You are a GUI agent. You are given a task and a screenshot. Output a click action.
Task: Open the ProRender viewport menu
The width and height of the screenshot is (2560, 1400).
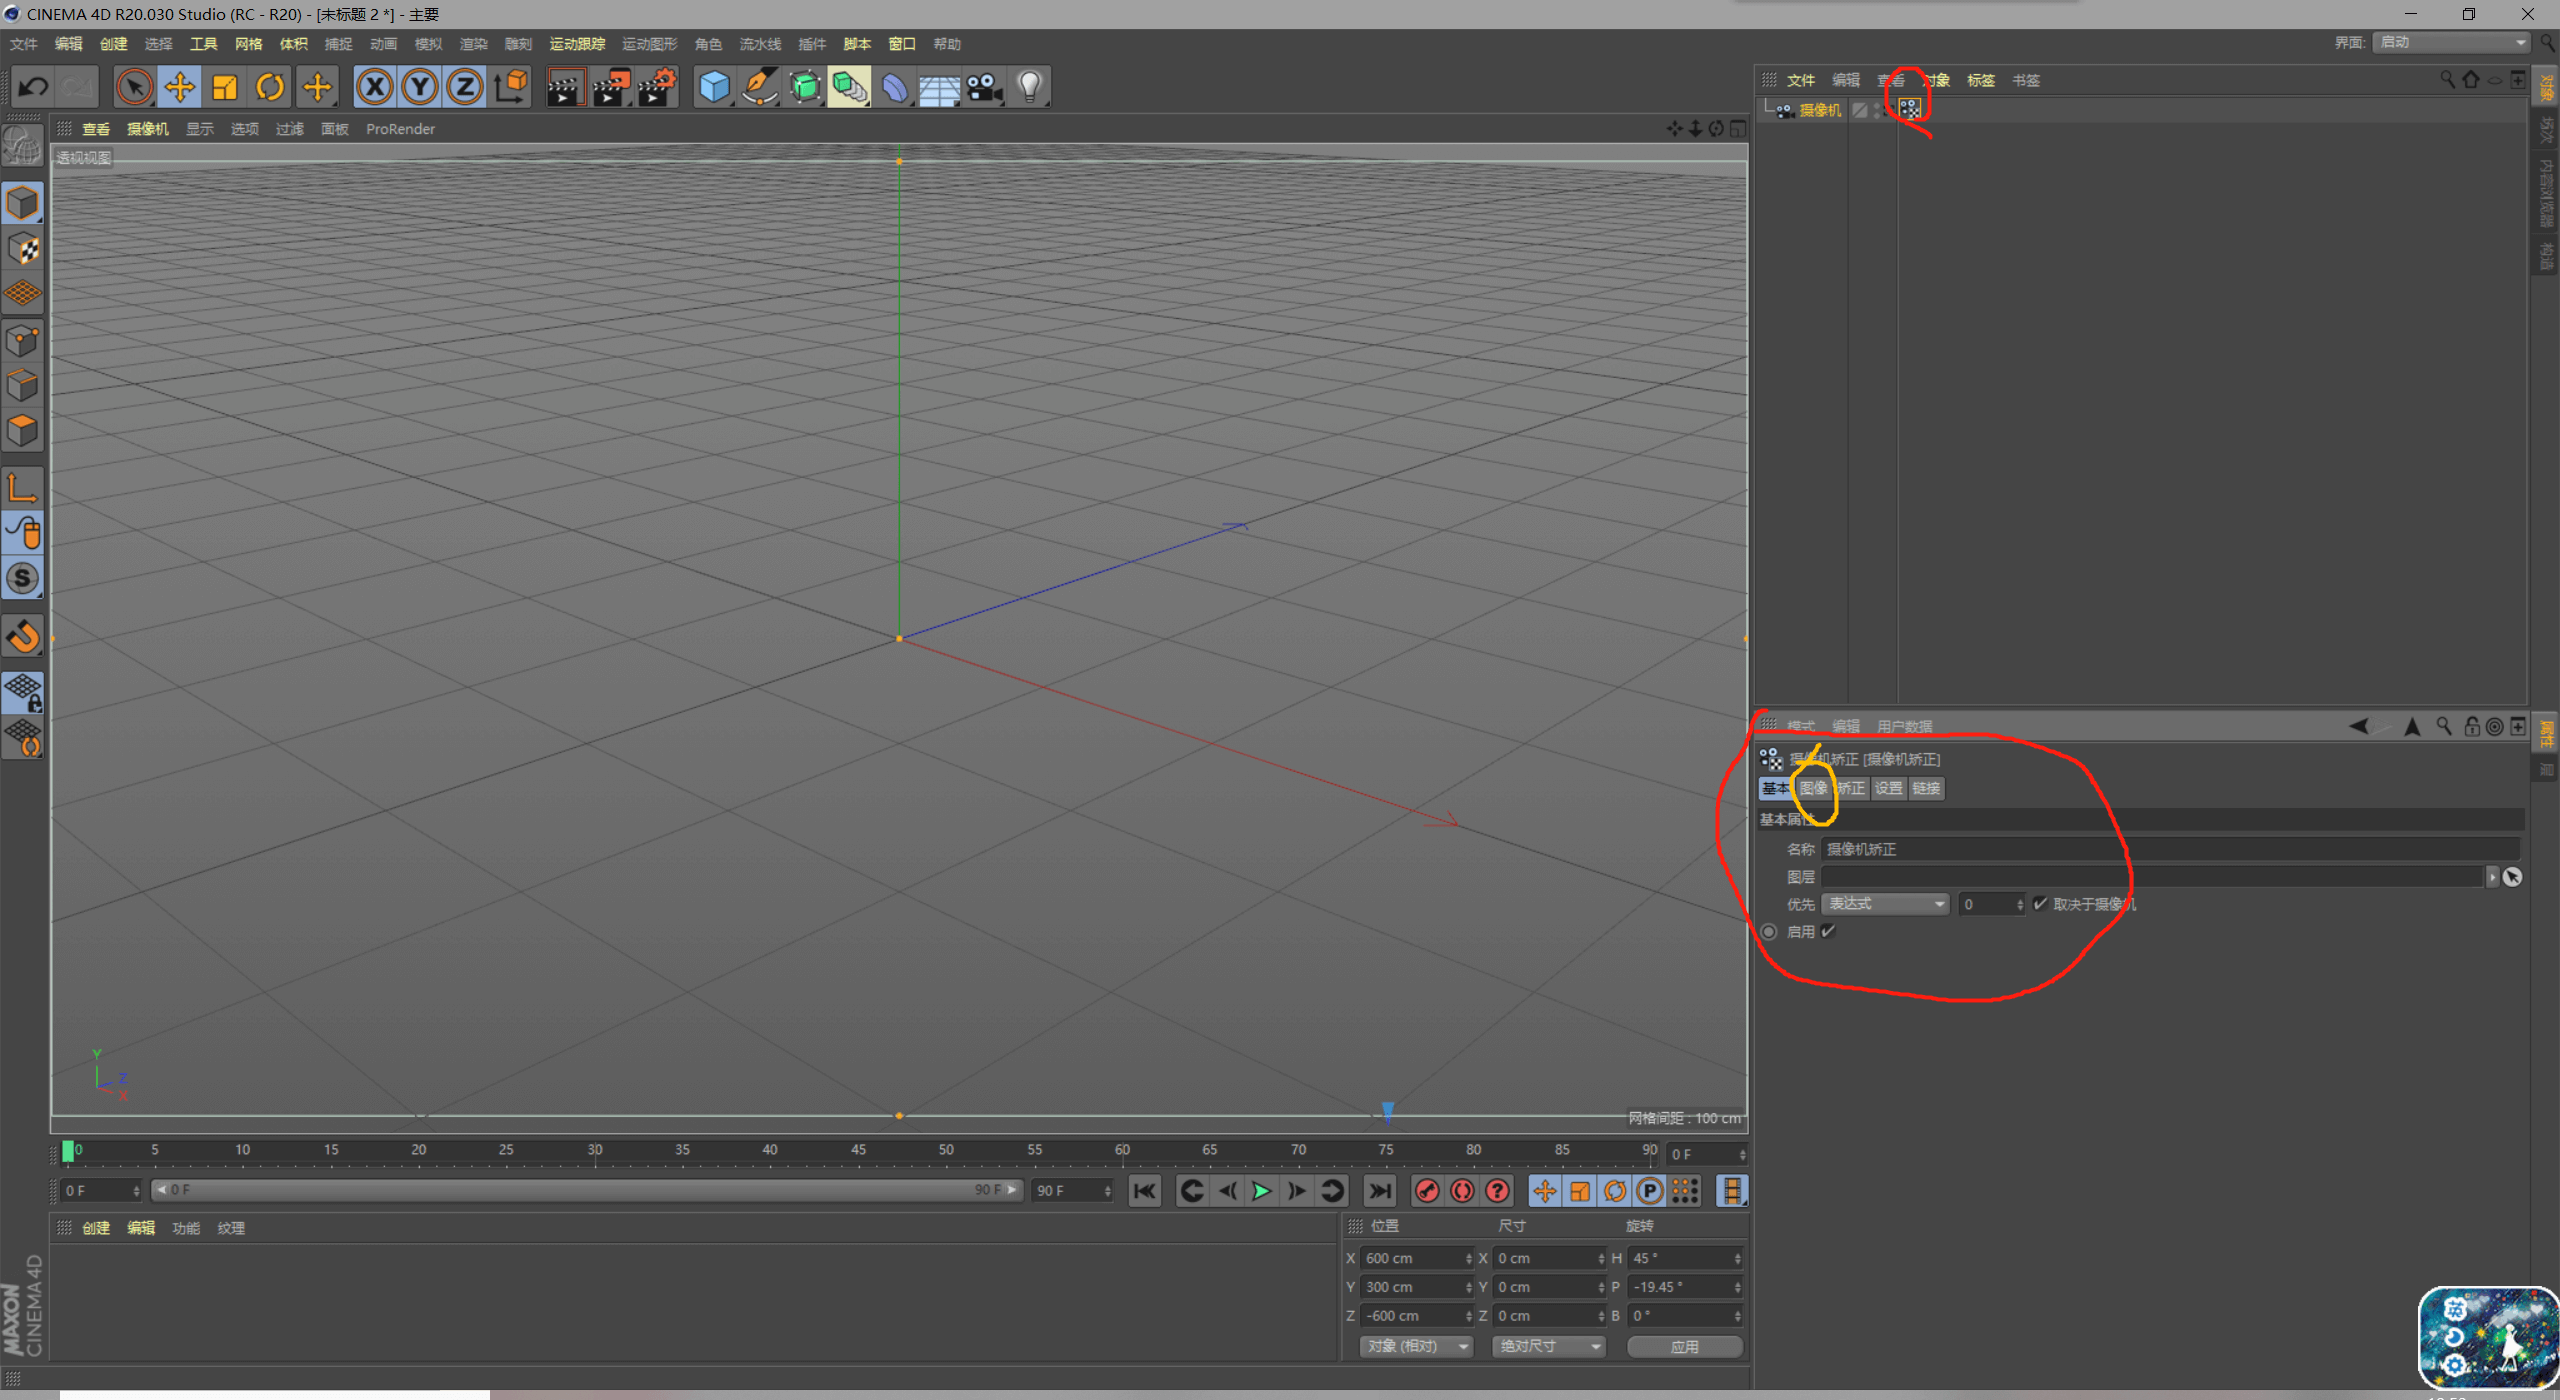point(400,129)
